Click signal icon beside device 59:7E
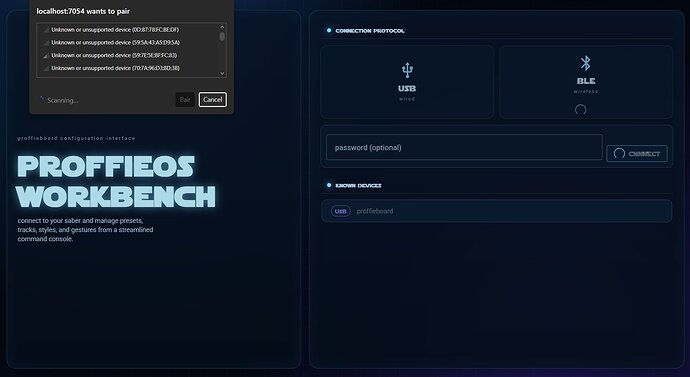The width and height of the screenshot is (690, 377). (46, 55)
